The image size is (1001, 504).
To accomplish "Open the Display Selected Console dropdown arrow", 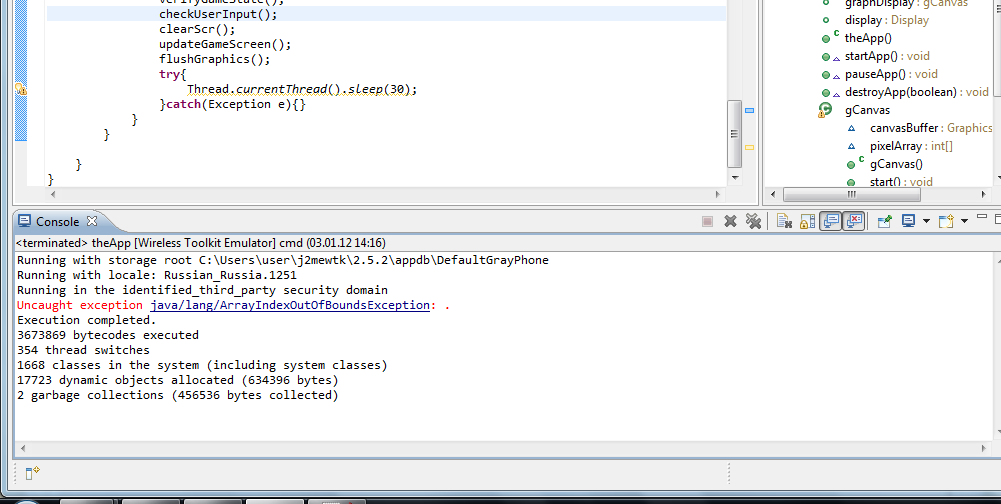I will click(x=926, y=221).
